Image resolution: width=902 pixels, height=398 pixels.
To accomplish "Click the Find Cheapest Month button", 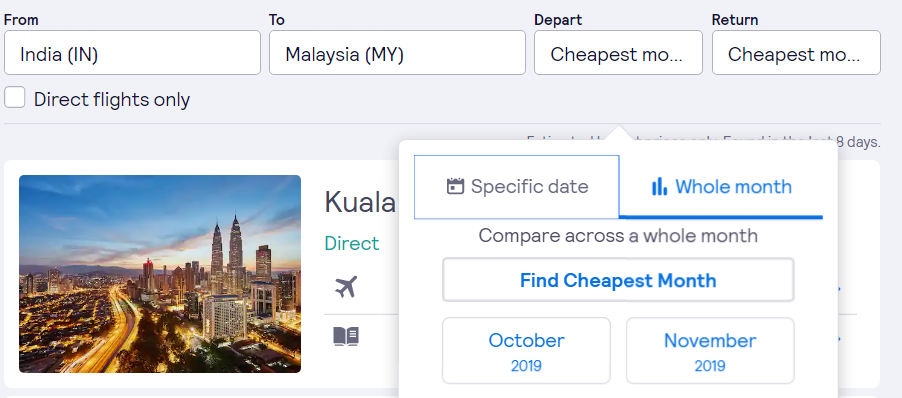I will (618, 280).
